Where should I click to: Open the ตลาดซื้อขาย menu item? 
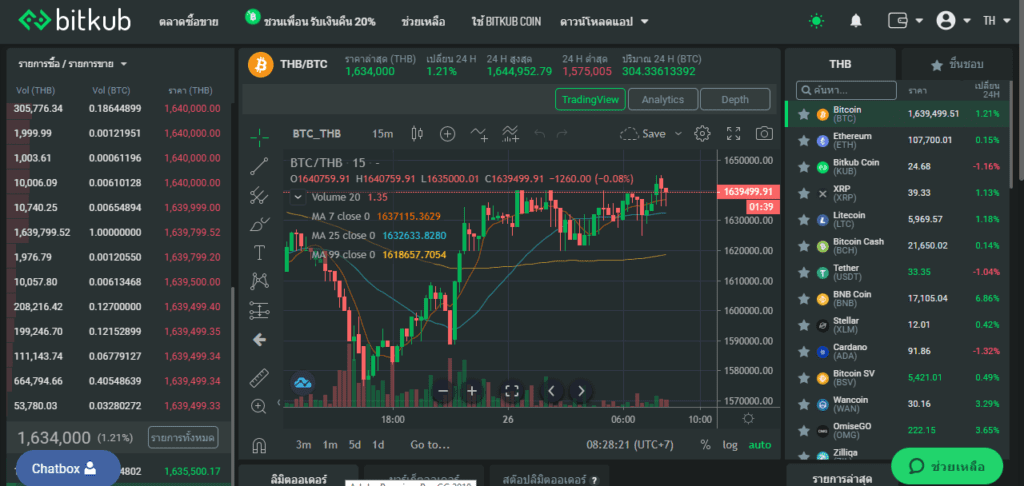188,22
